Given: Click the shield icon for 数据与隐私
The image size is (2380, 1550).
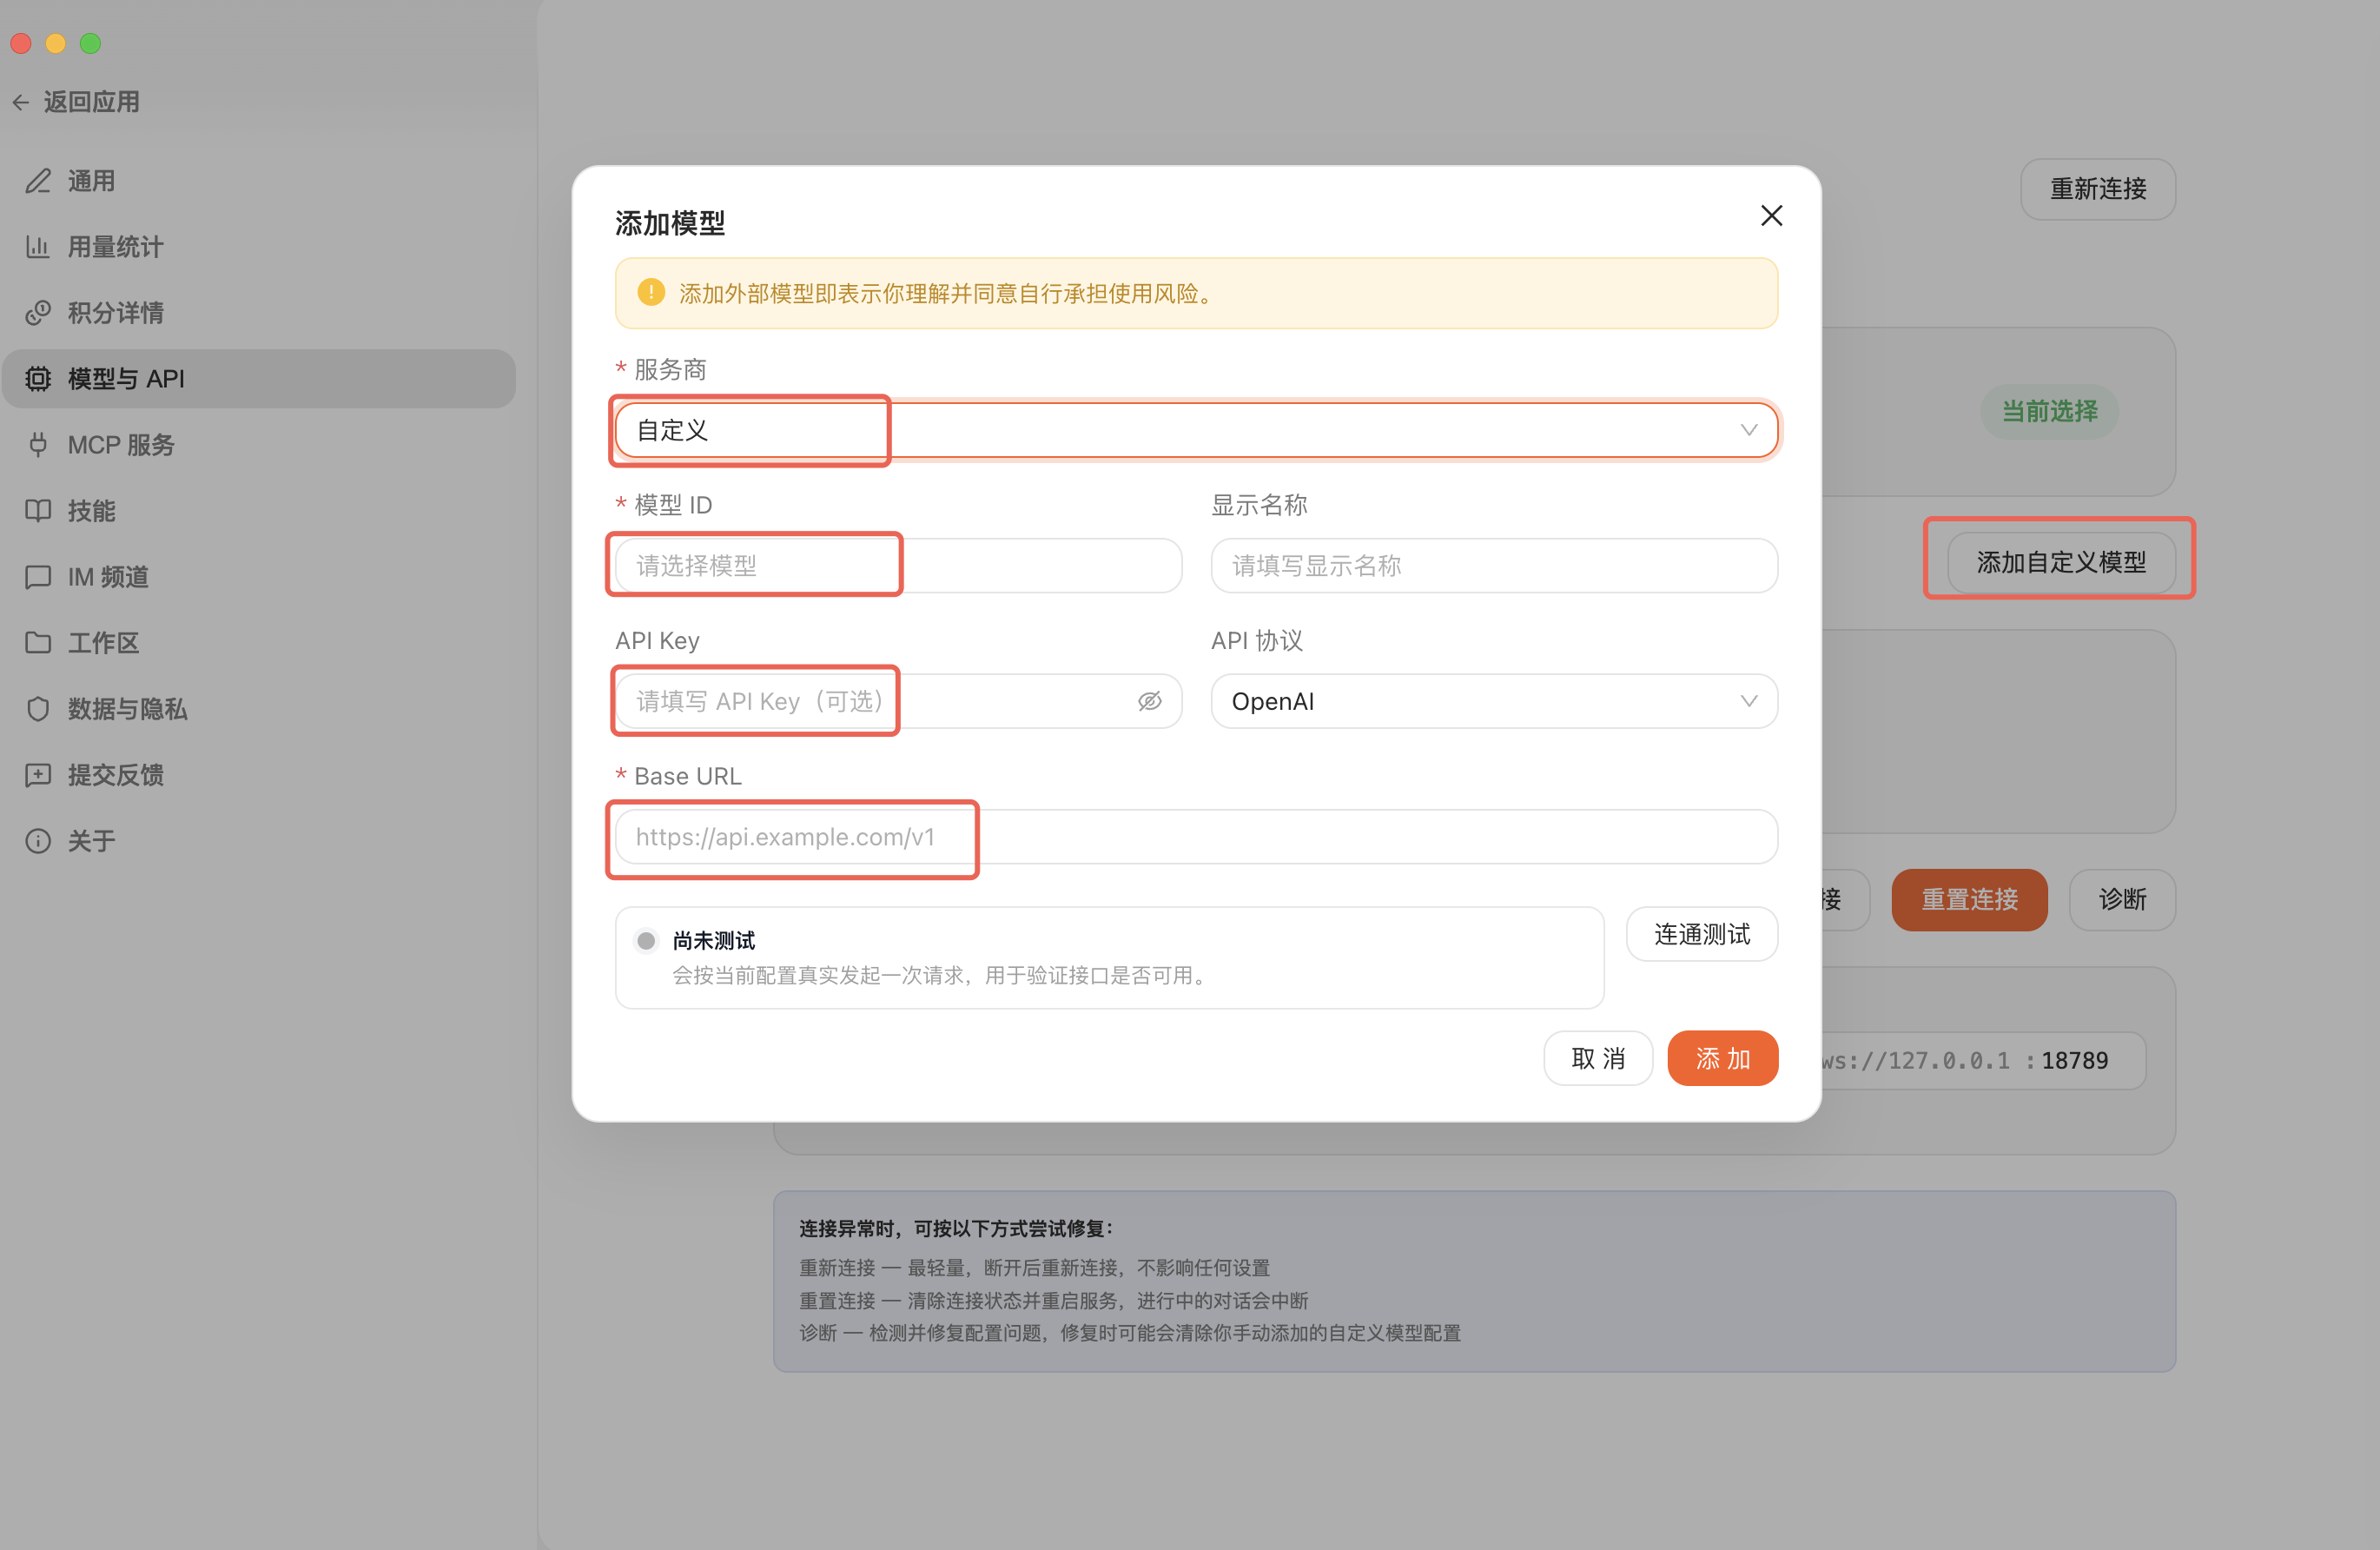Looking at the screenshot, I should pos(38,709).
